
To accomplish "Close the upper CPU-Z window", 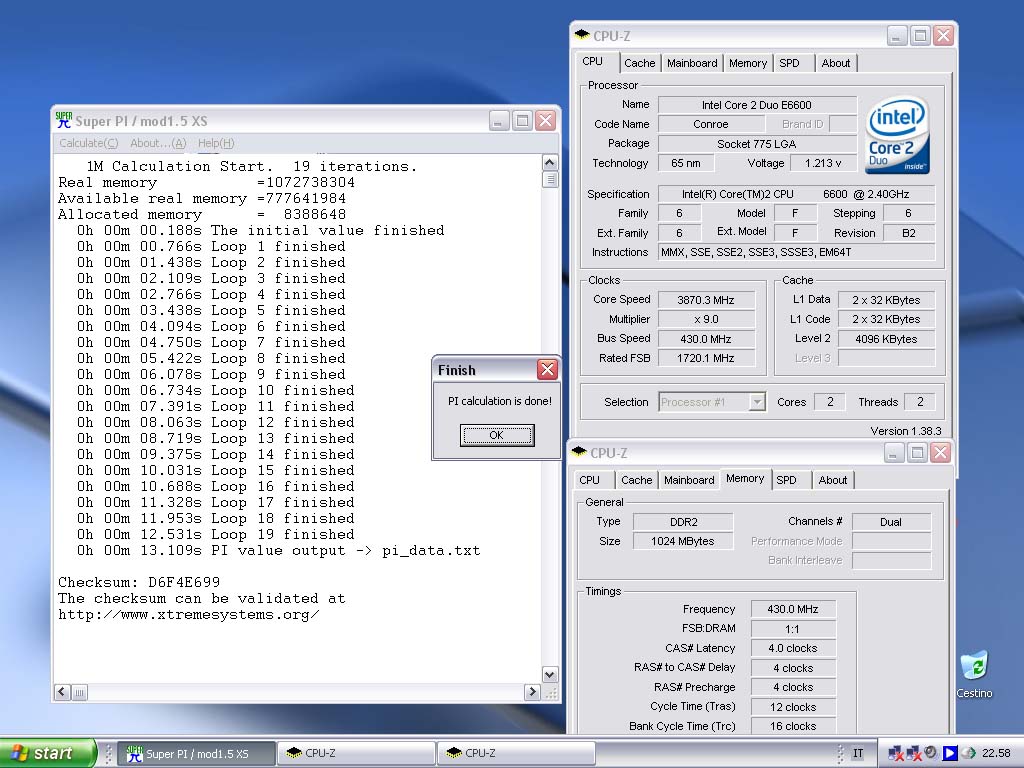I will 943,36.
